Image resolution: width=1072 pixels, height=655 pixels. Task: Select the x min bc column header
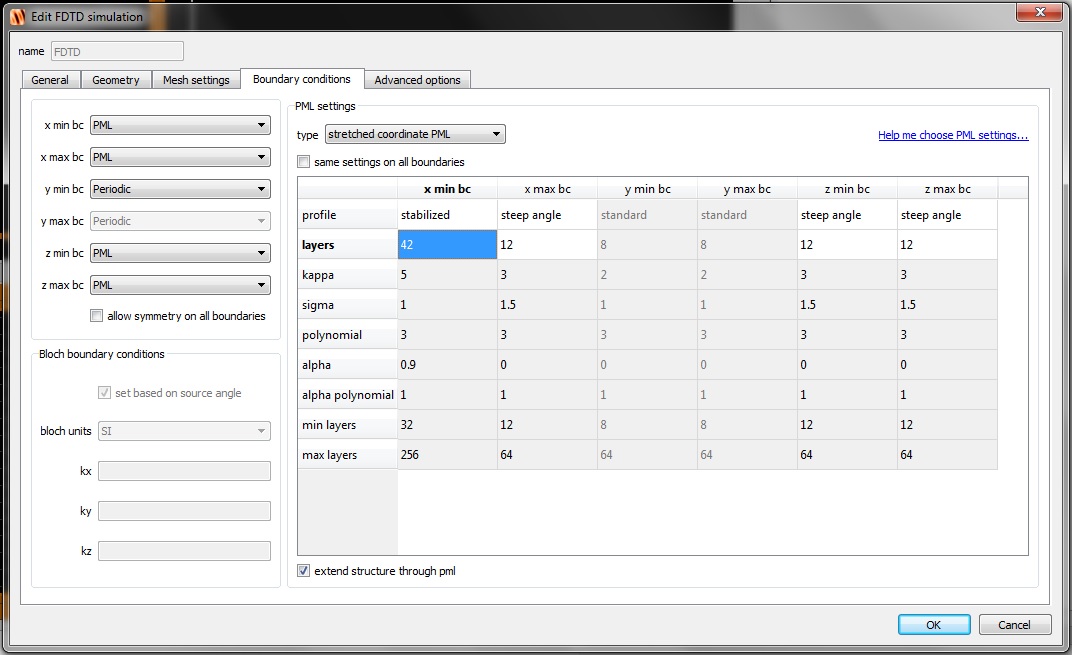[447, 189]
